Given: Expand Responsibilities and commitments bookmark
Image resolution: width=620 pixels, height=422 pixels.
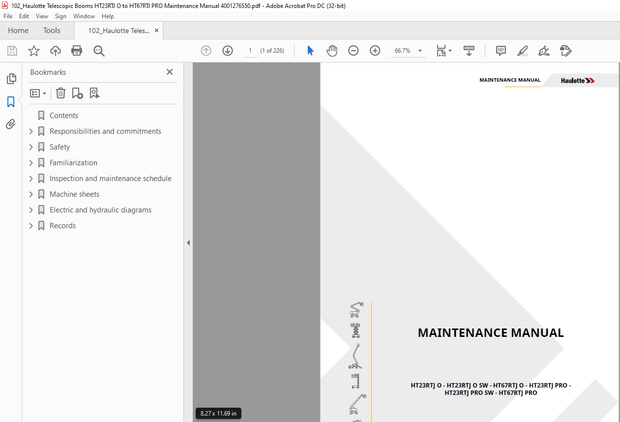Looking at the screenshot, I should pos(31,131).
